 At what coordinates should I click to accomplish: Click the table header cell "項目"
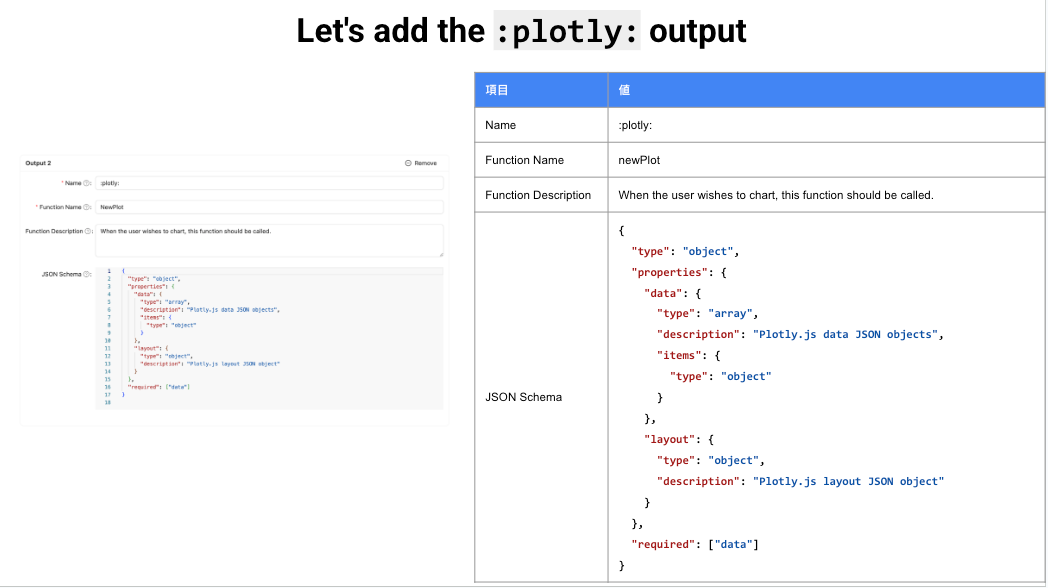point(541,90)
